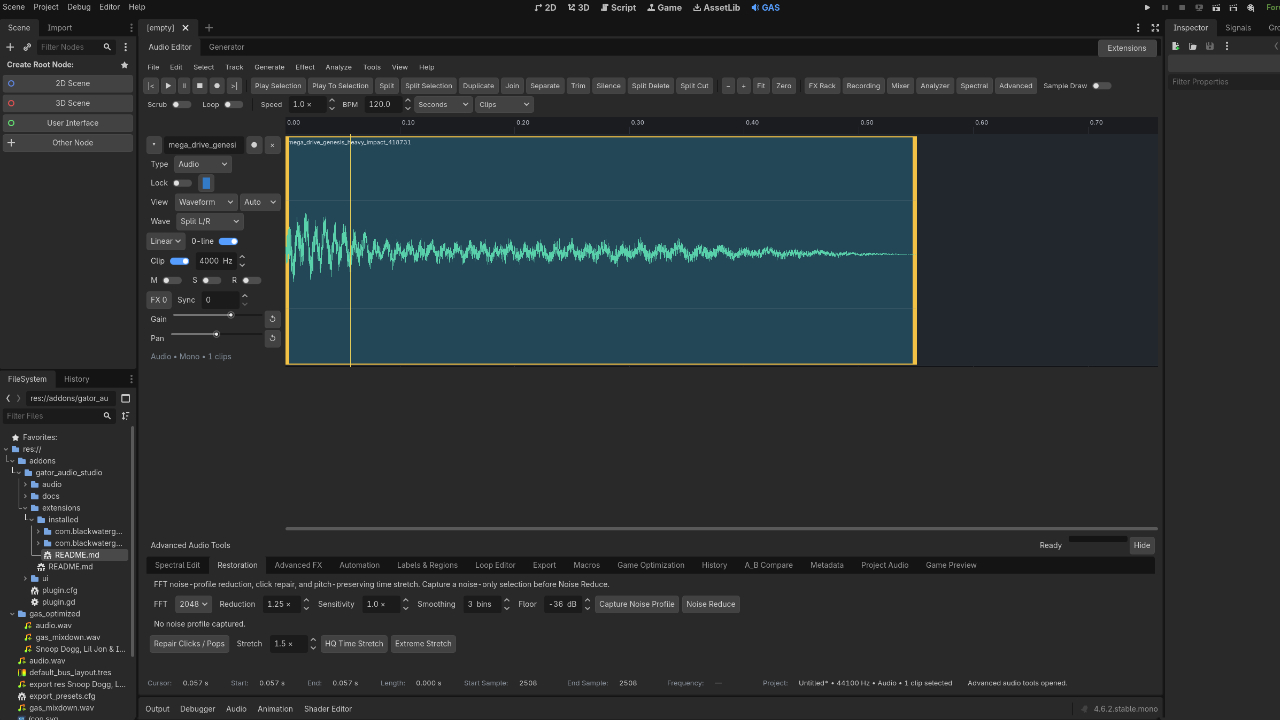Open the Seconds time unit dropdown
This screenshot has height=720, width=1280.
(x=443, y=104)
